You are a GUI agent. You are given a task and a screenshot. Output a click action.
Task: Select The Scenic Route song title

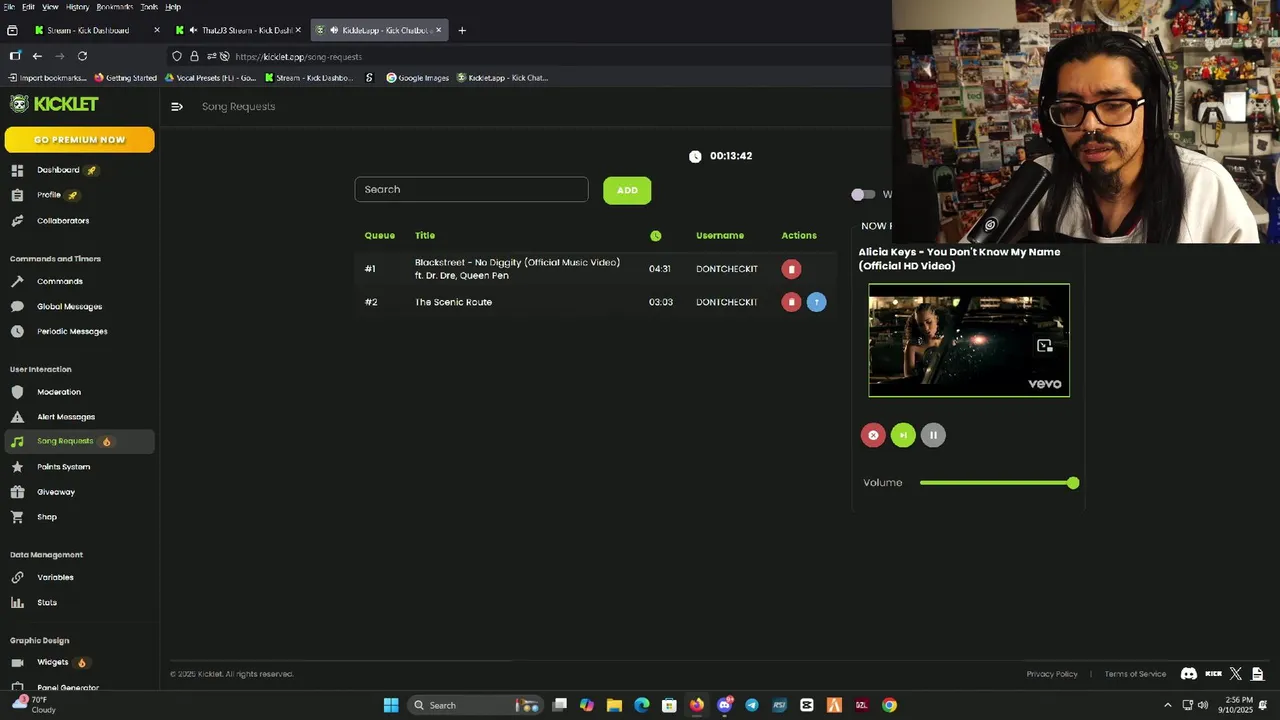point(453,302)
